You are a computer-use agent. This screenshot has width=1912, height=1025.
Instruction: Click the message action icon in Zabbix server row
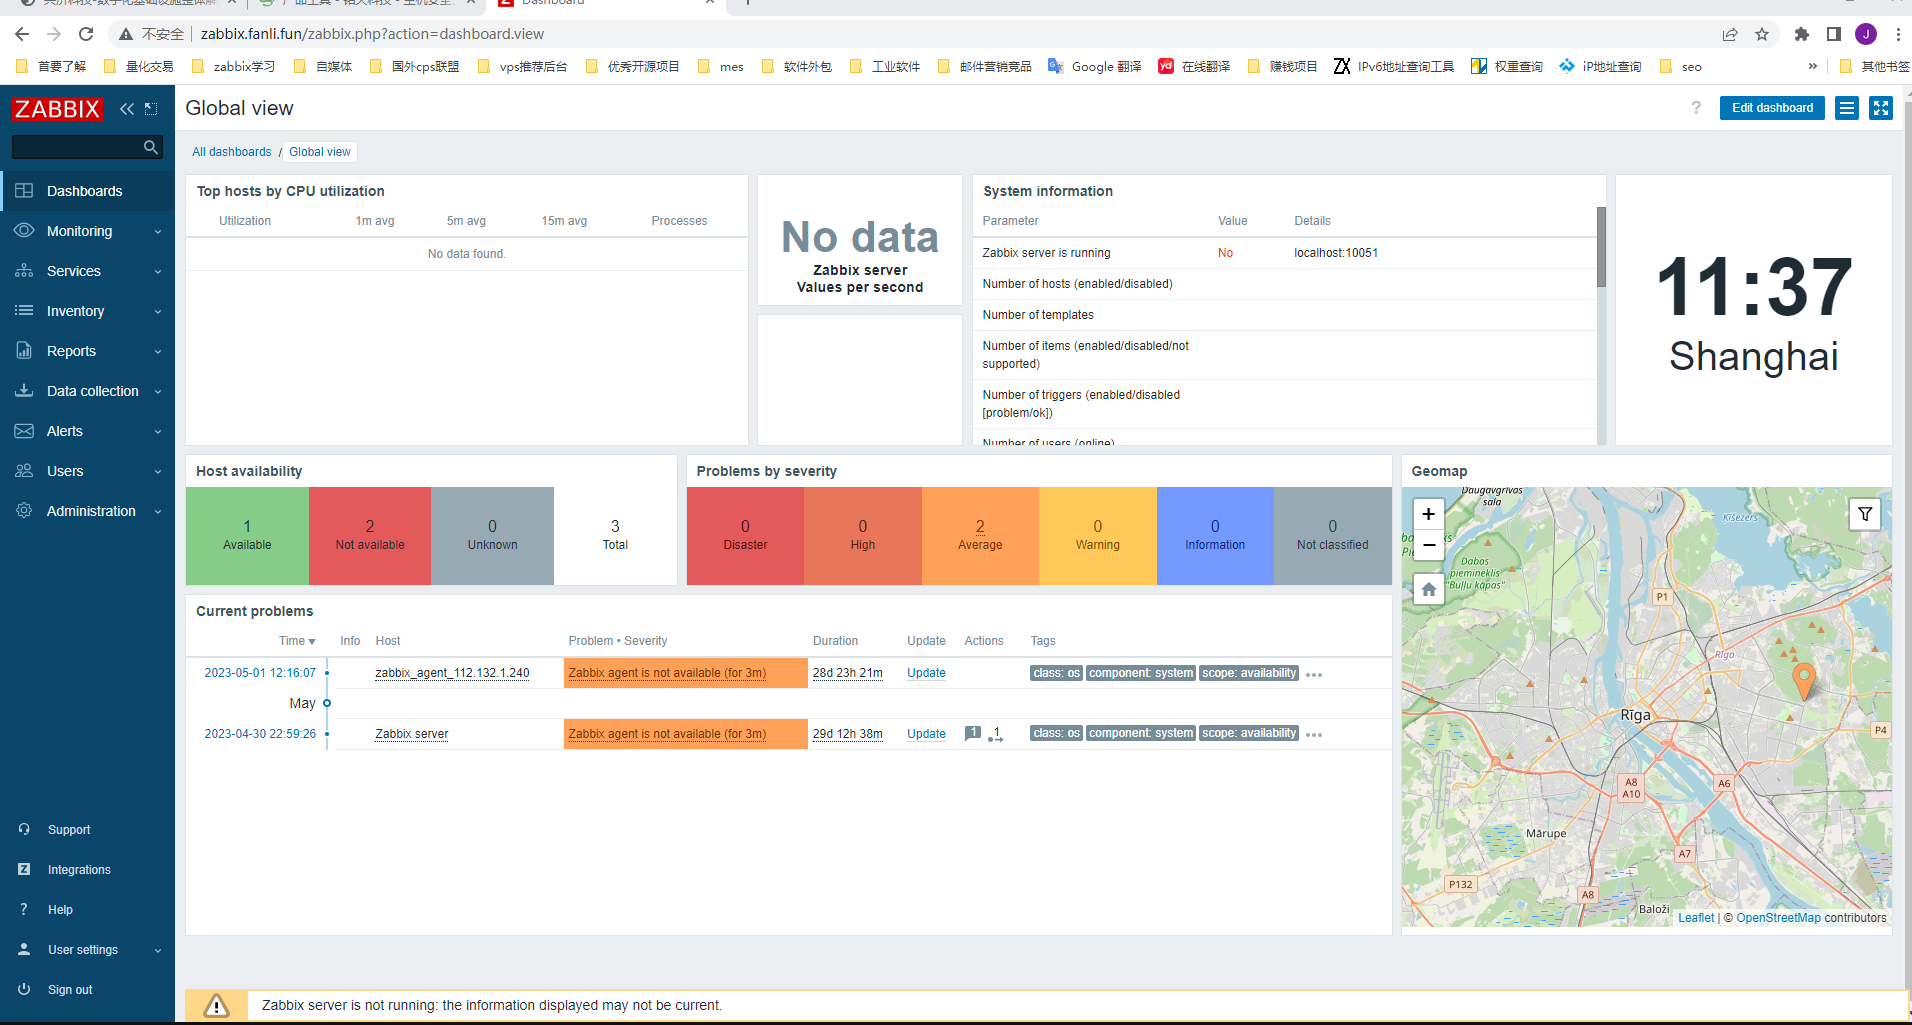click(973, 733)
